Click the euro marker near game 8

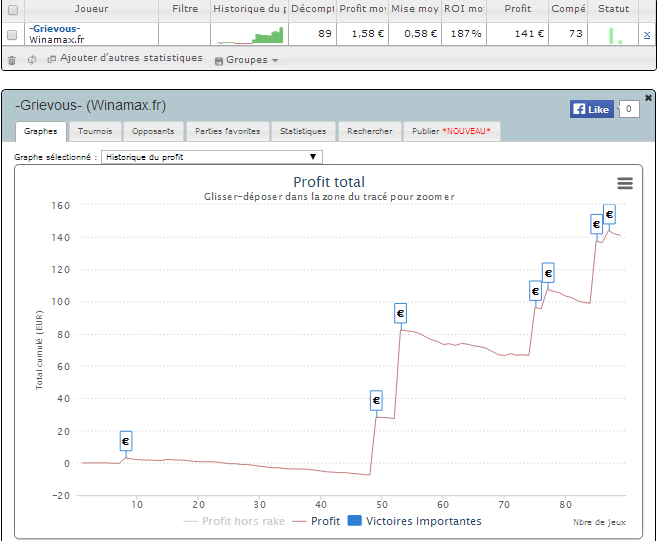pos(126,441)
